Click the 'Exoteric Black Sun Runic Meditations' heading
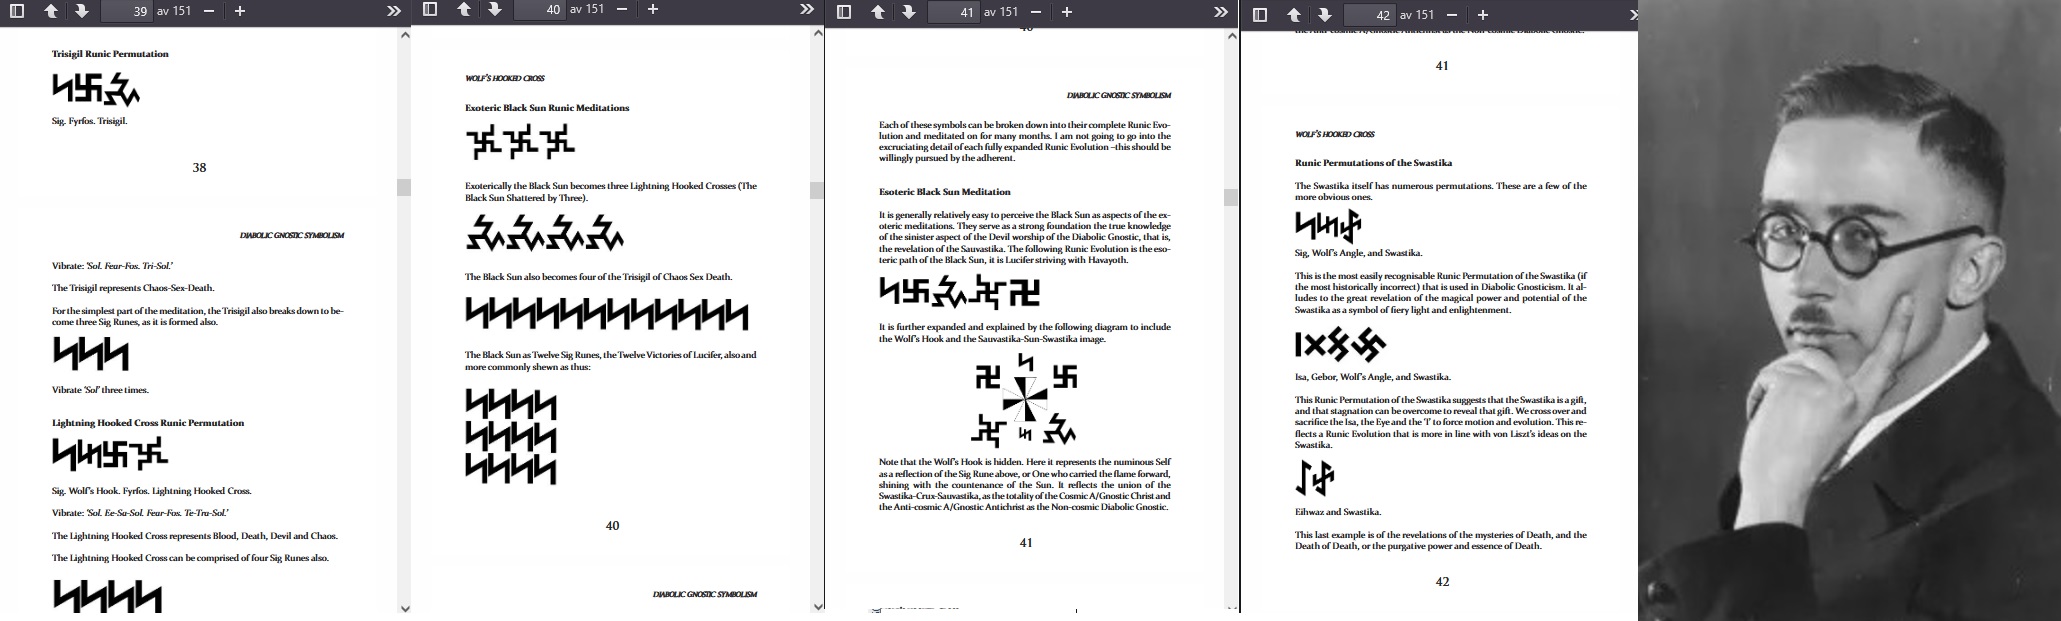 pos(547,108)
